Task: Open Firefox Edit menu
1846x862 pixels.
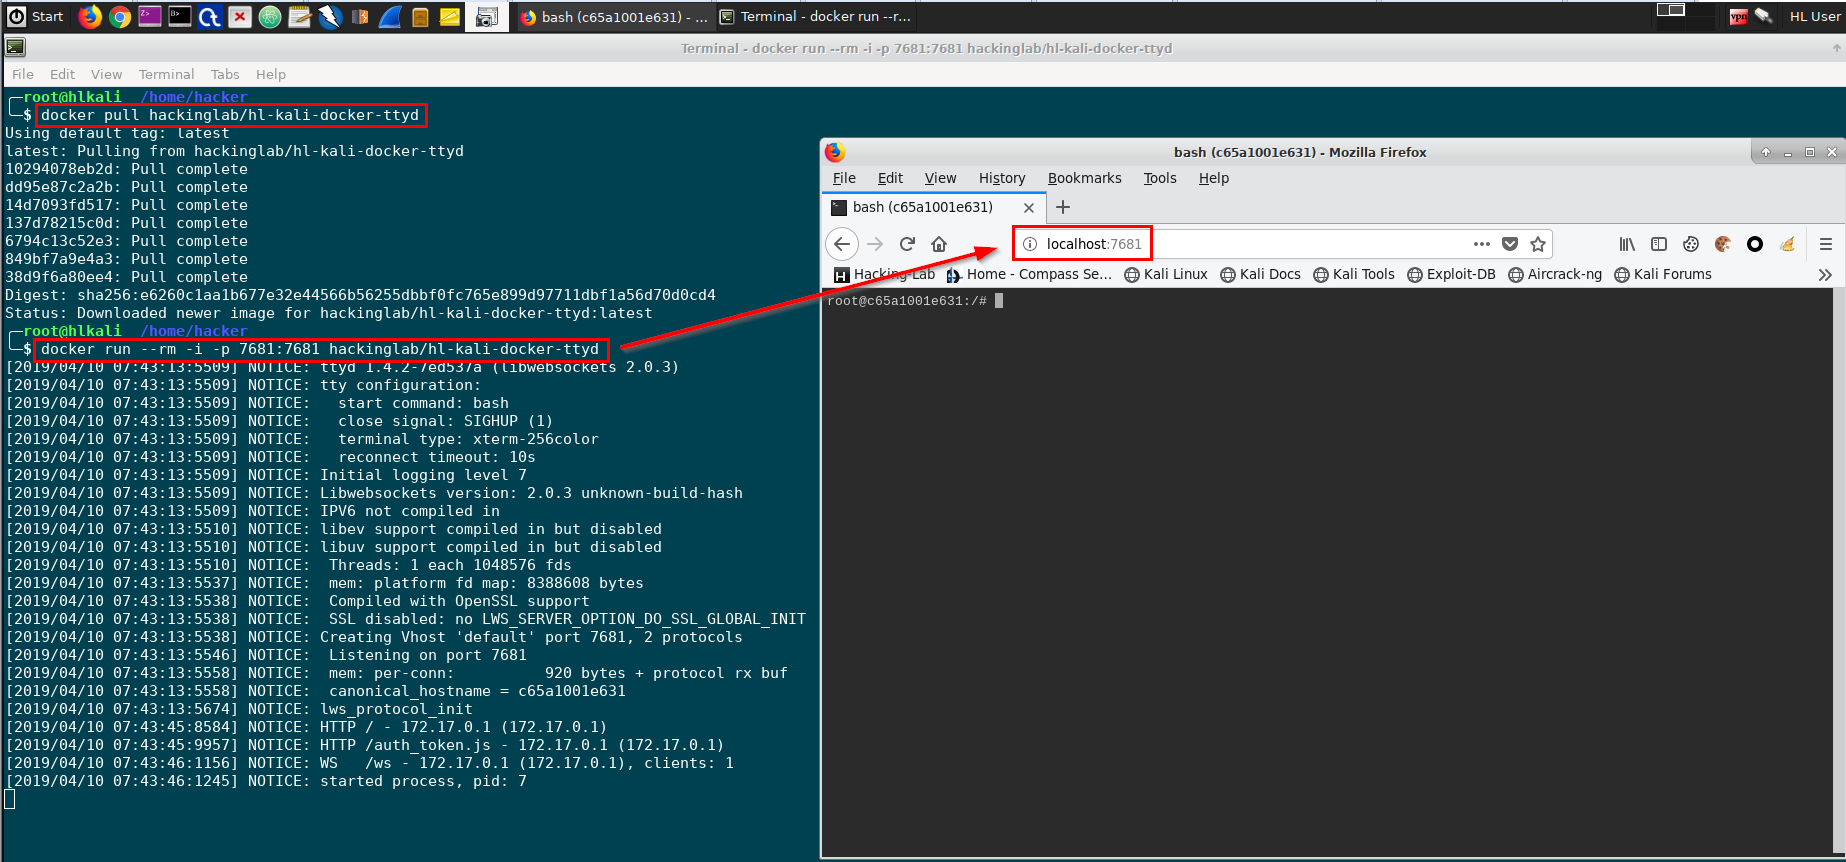Action: click(890, 178)
